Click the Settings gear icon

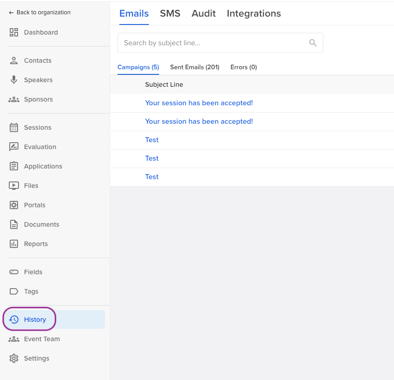14,358
